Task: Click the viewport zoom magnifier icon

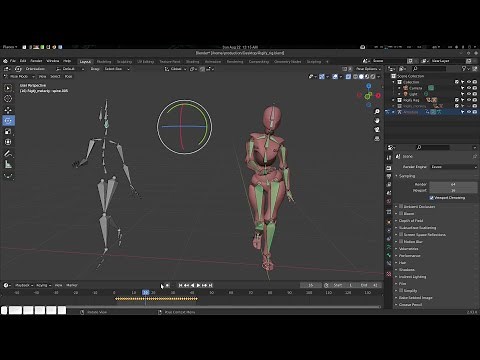Action: coord(377,112)
